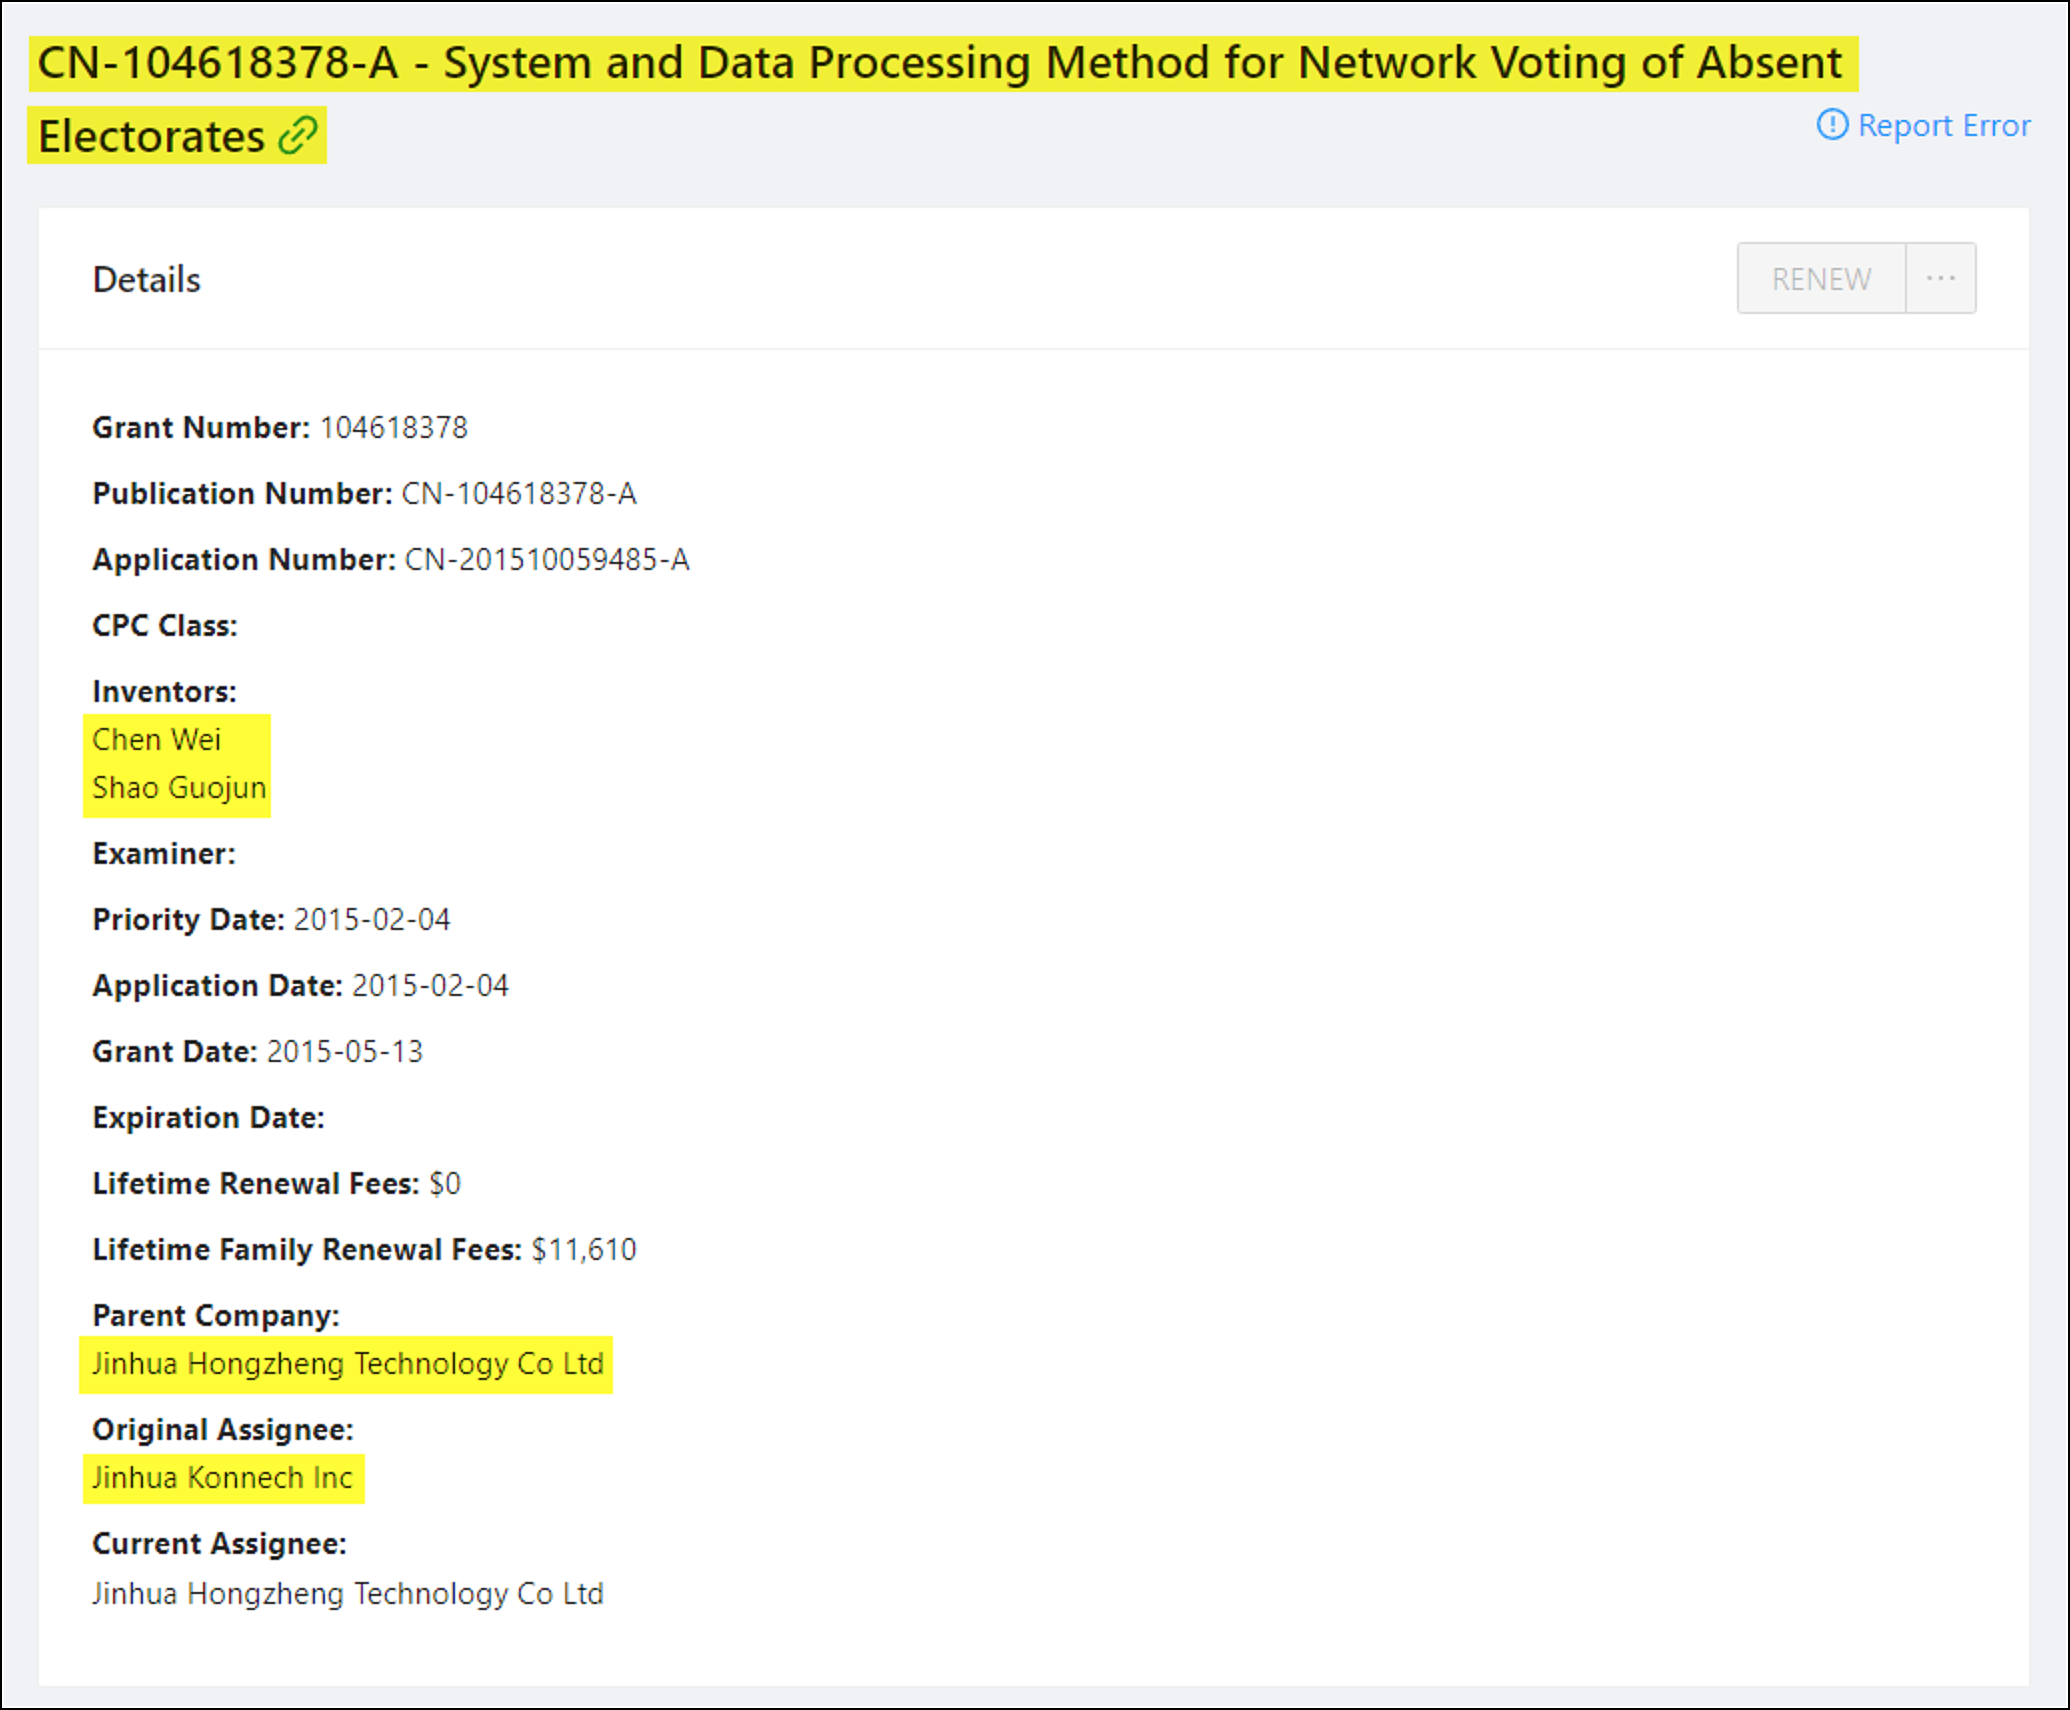The image size is (2070, 1710).
Task: Click the Grant Date value 2015-05-13
Action: coord(345,1052)
